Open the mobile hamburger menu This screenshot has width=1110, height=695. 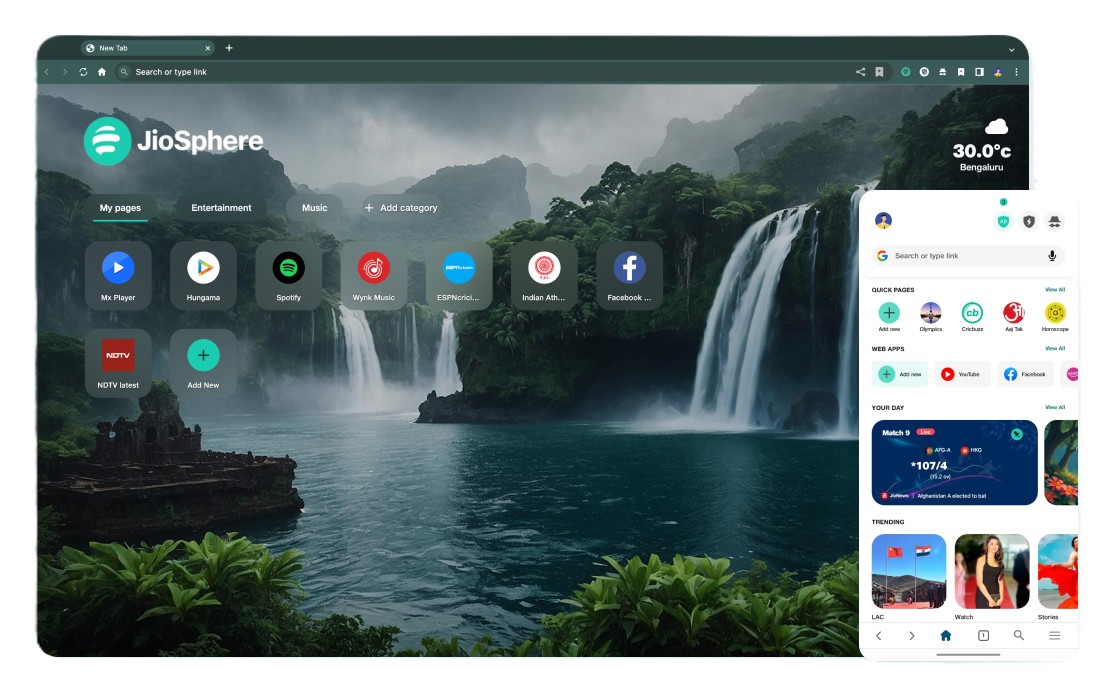click(x=1054, y=635)
